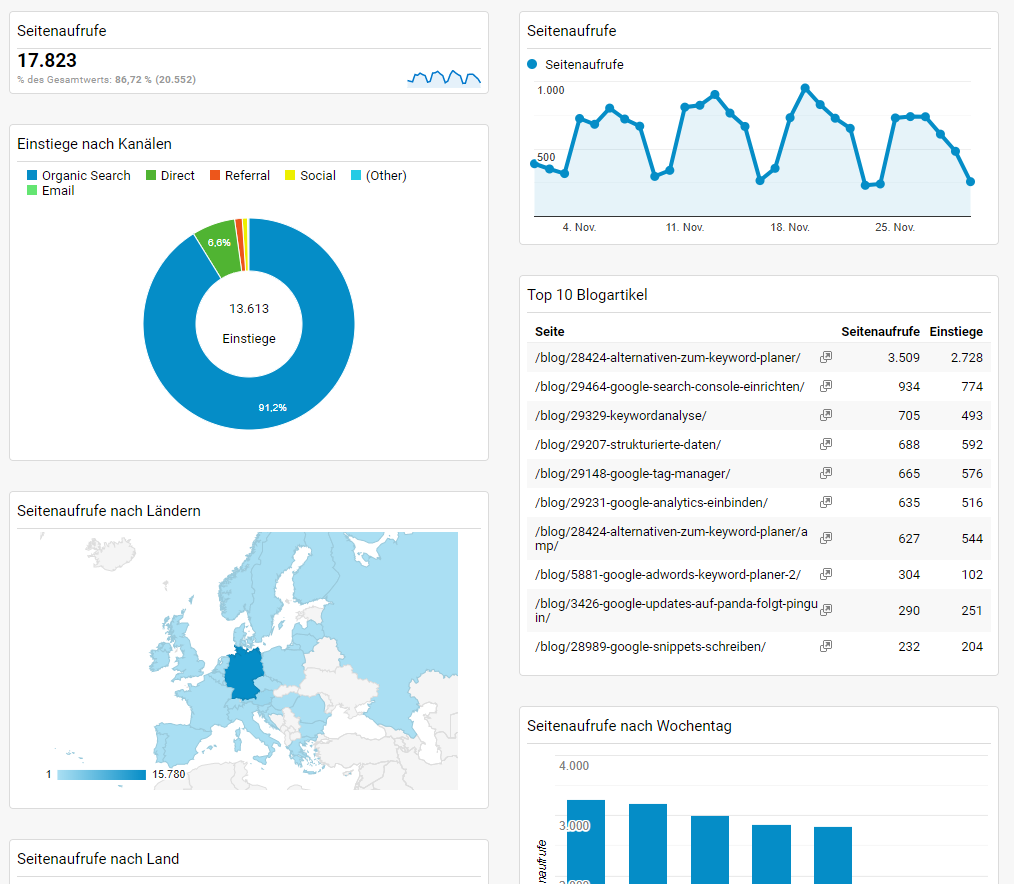Open page icon for keyword-planer amp article
The height and width of the screenshot is (884, 1014).
click(x=825, y=537)
